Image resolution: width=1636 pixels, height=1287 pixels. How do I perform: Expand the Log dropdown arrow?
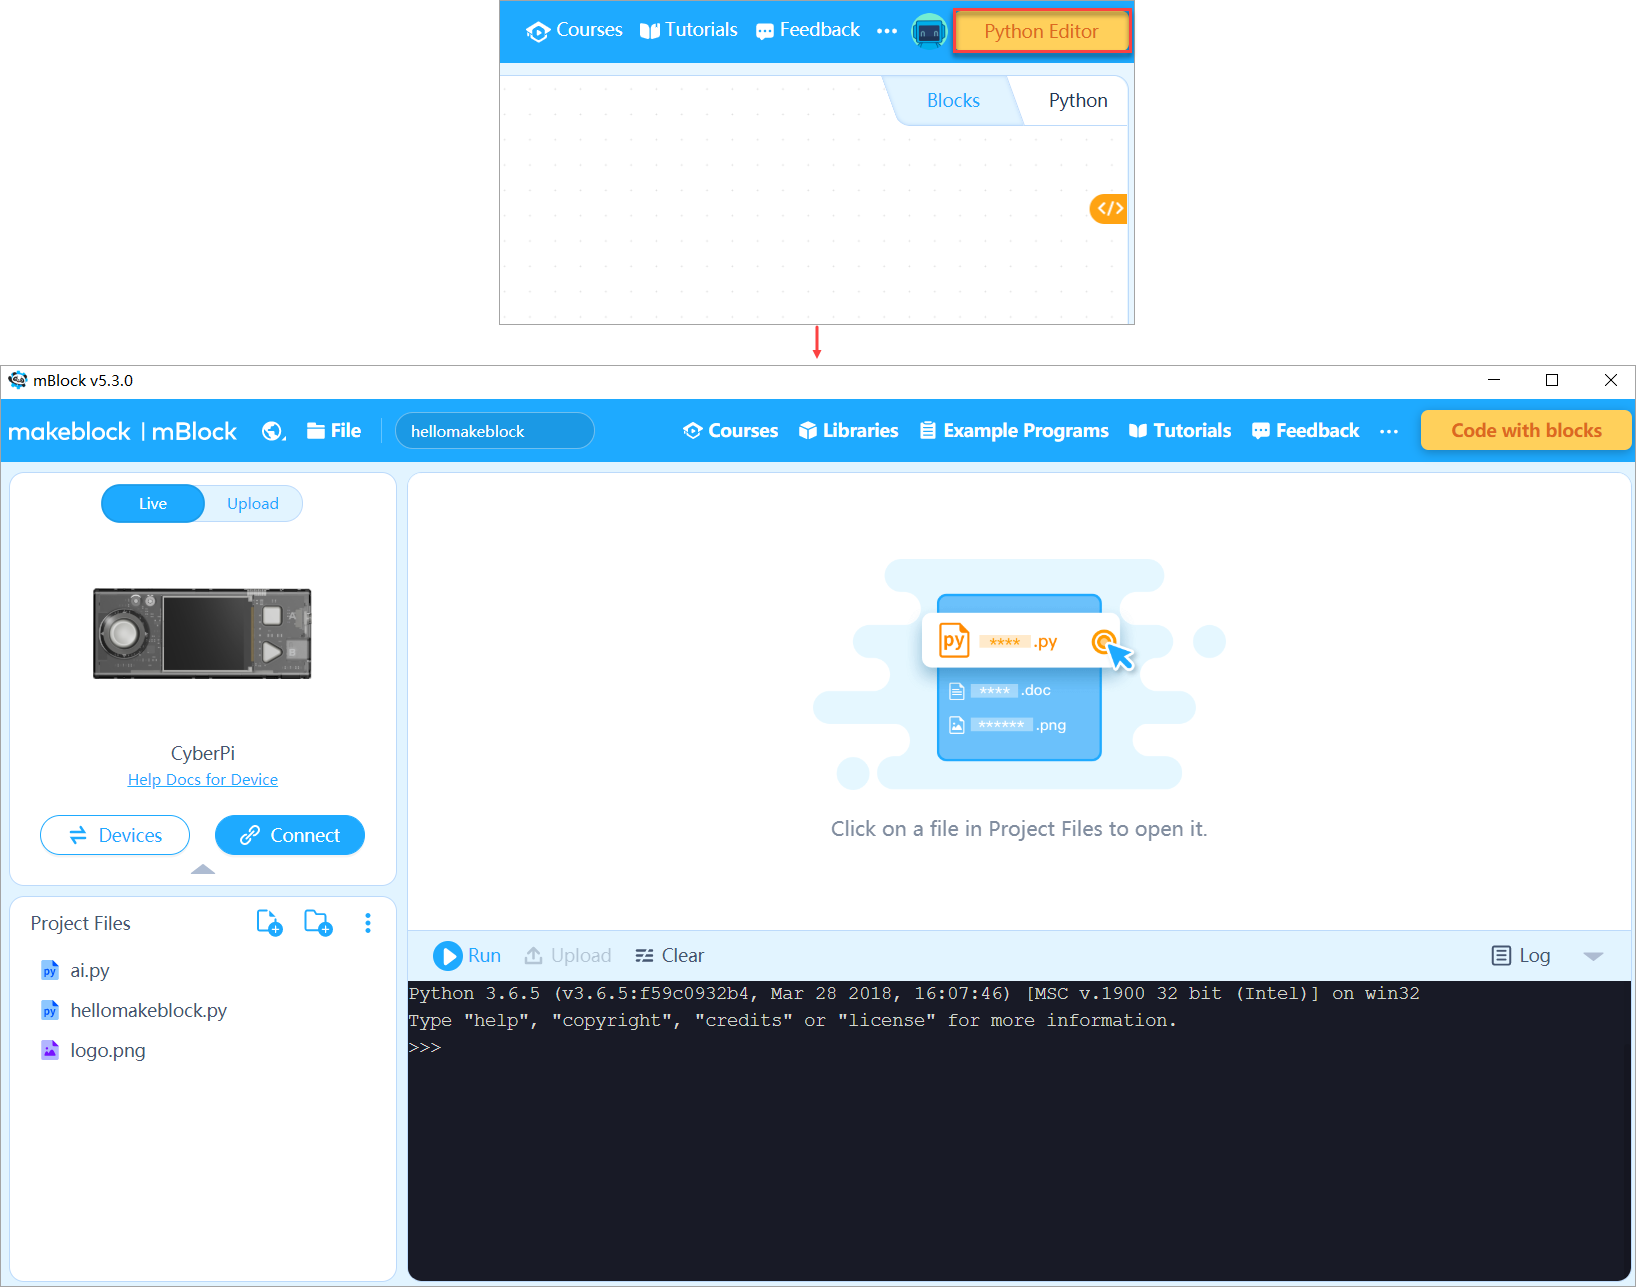(x=1593, y=956)
